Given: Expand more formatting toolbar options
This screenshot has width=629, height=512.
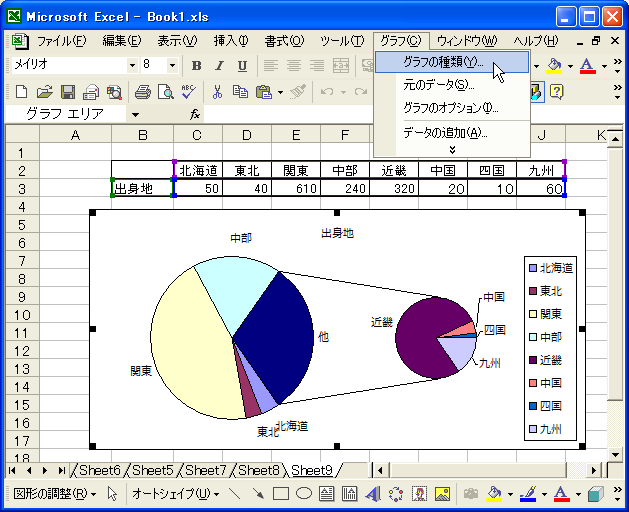Looking at the screenshot, I should pos(618,66).
